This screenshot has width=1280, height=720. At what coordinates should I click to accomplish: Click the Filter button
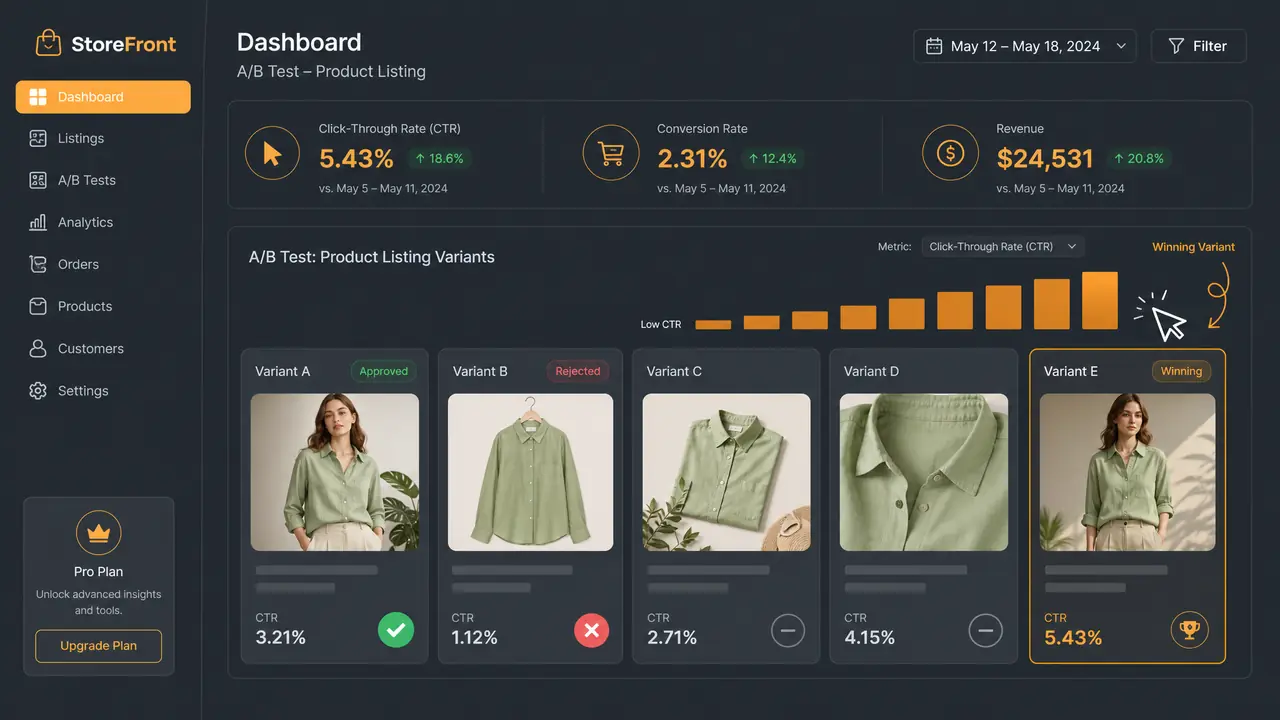[1198, 46]
